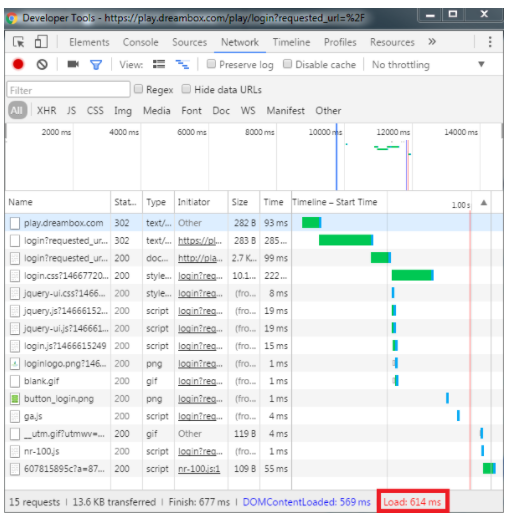Filter requests by Font
The height and width of the screenshot is (519, 509).
(191, 110)
